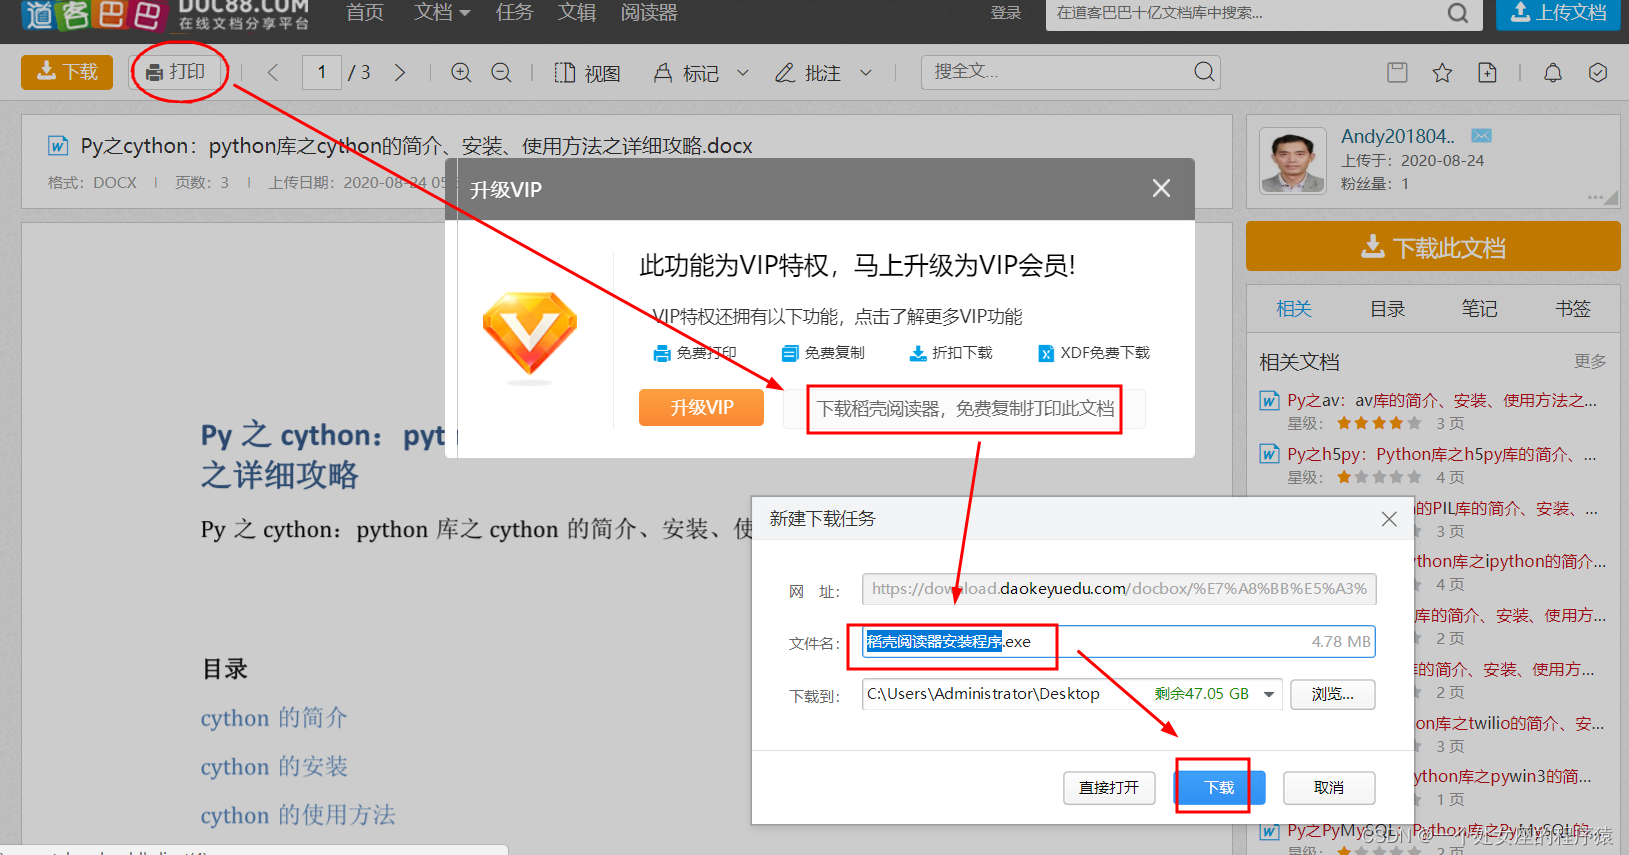Open related doc Py之av
The height and width of the screenshot is (855, 1629).
(1441, 401)
